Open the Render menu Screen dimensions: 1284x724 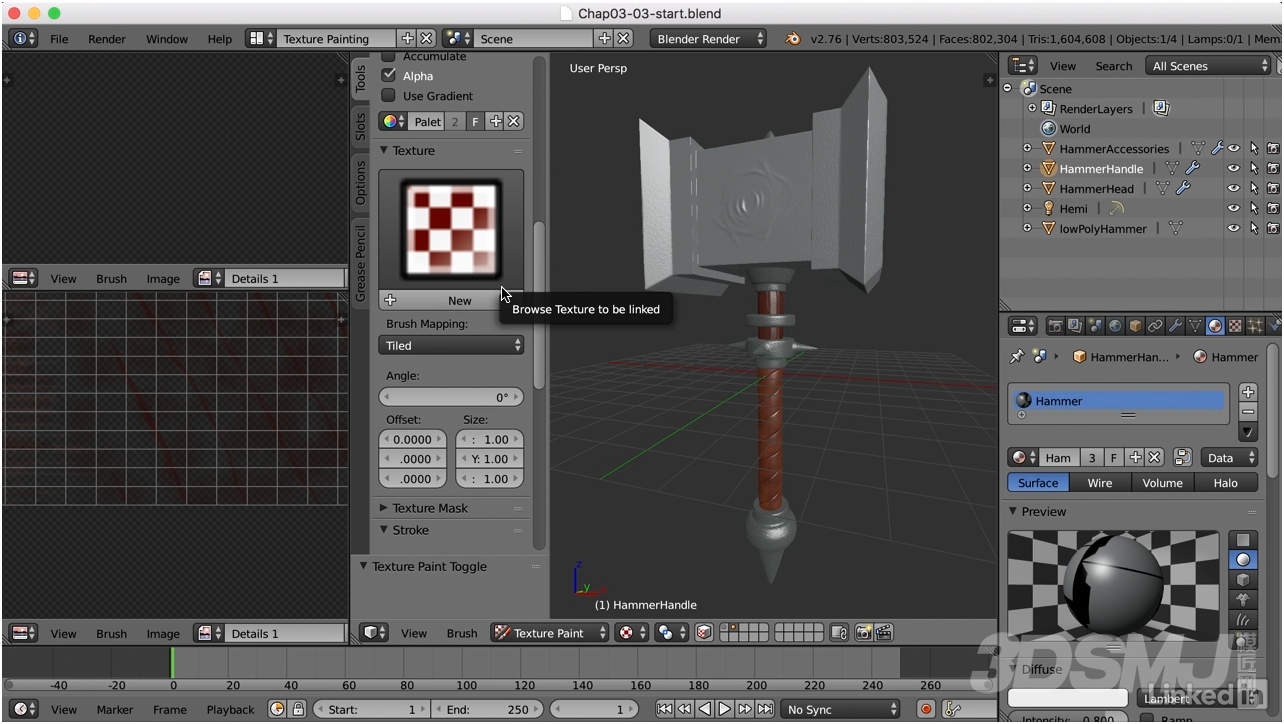click(107, 39)
